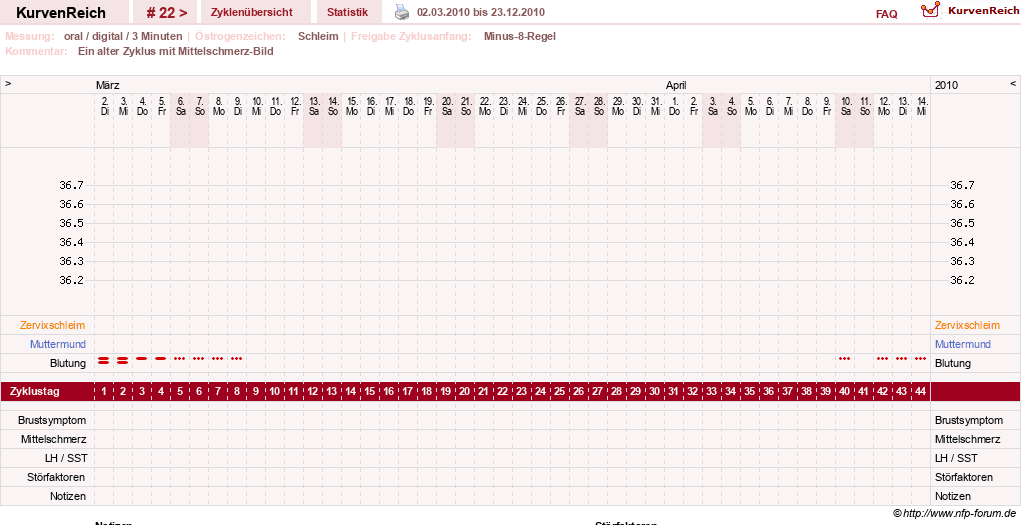Click cycle day 22 in Zyklustag bar
1021x525 pixels.
tap(502, 391)
